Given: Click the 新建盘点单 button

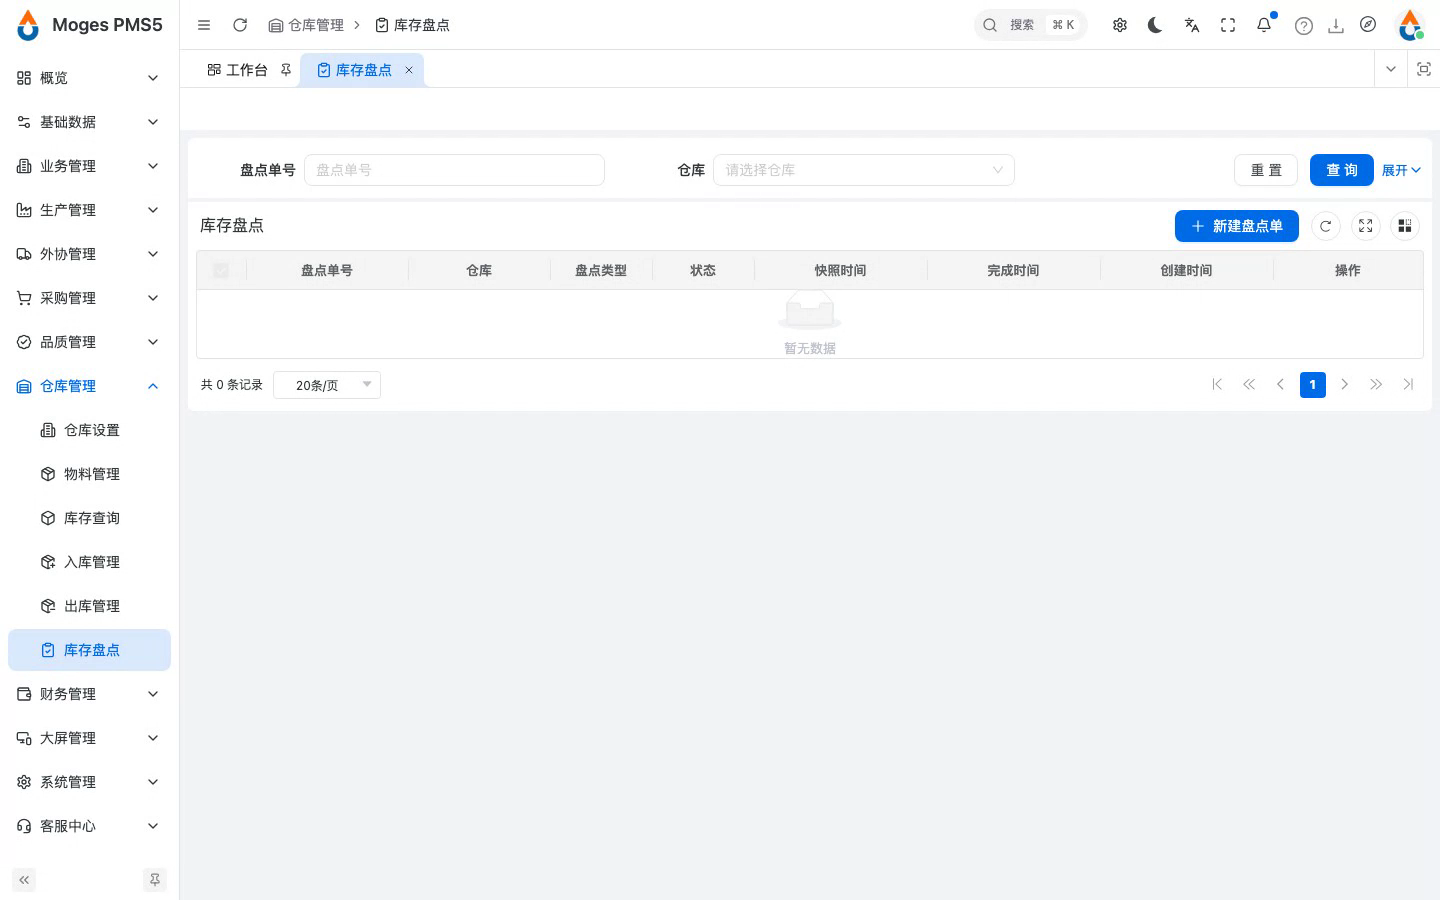Looking at the screenshot, I should coord(1237,226).
